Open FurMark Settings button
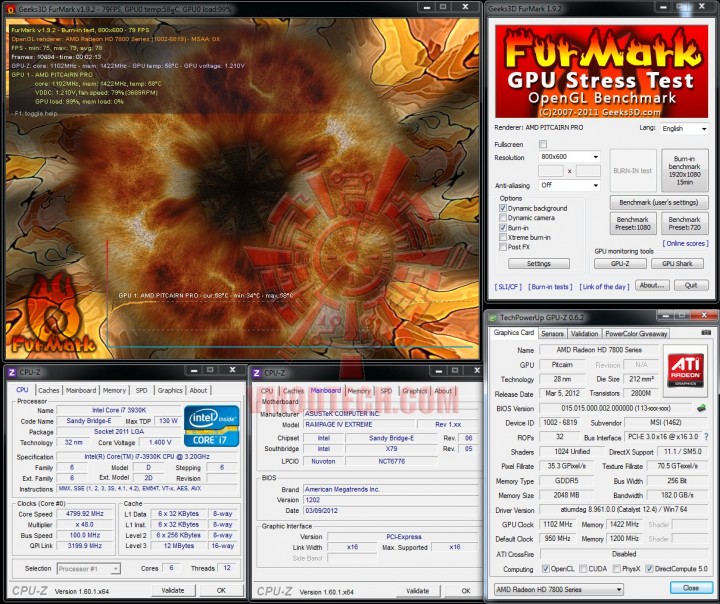 pyautogui.click(x=539, y=264)
